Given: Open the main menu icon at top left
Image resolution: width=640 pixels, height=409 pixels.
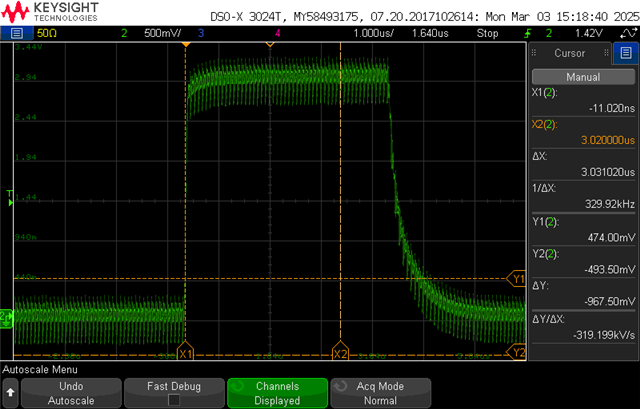Looking at the screenshot, I should 17,33.
